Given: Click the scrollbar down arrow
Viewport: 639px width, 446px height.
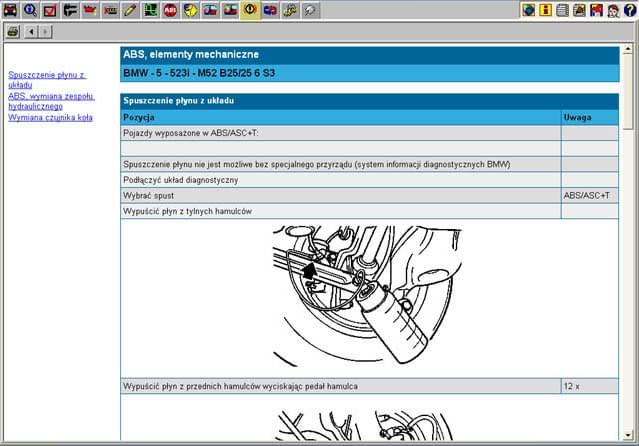Looking at the screenshot, I should tap(628, 435).
